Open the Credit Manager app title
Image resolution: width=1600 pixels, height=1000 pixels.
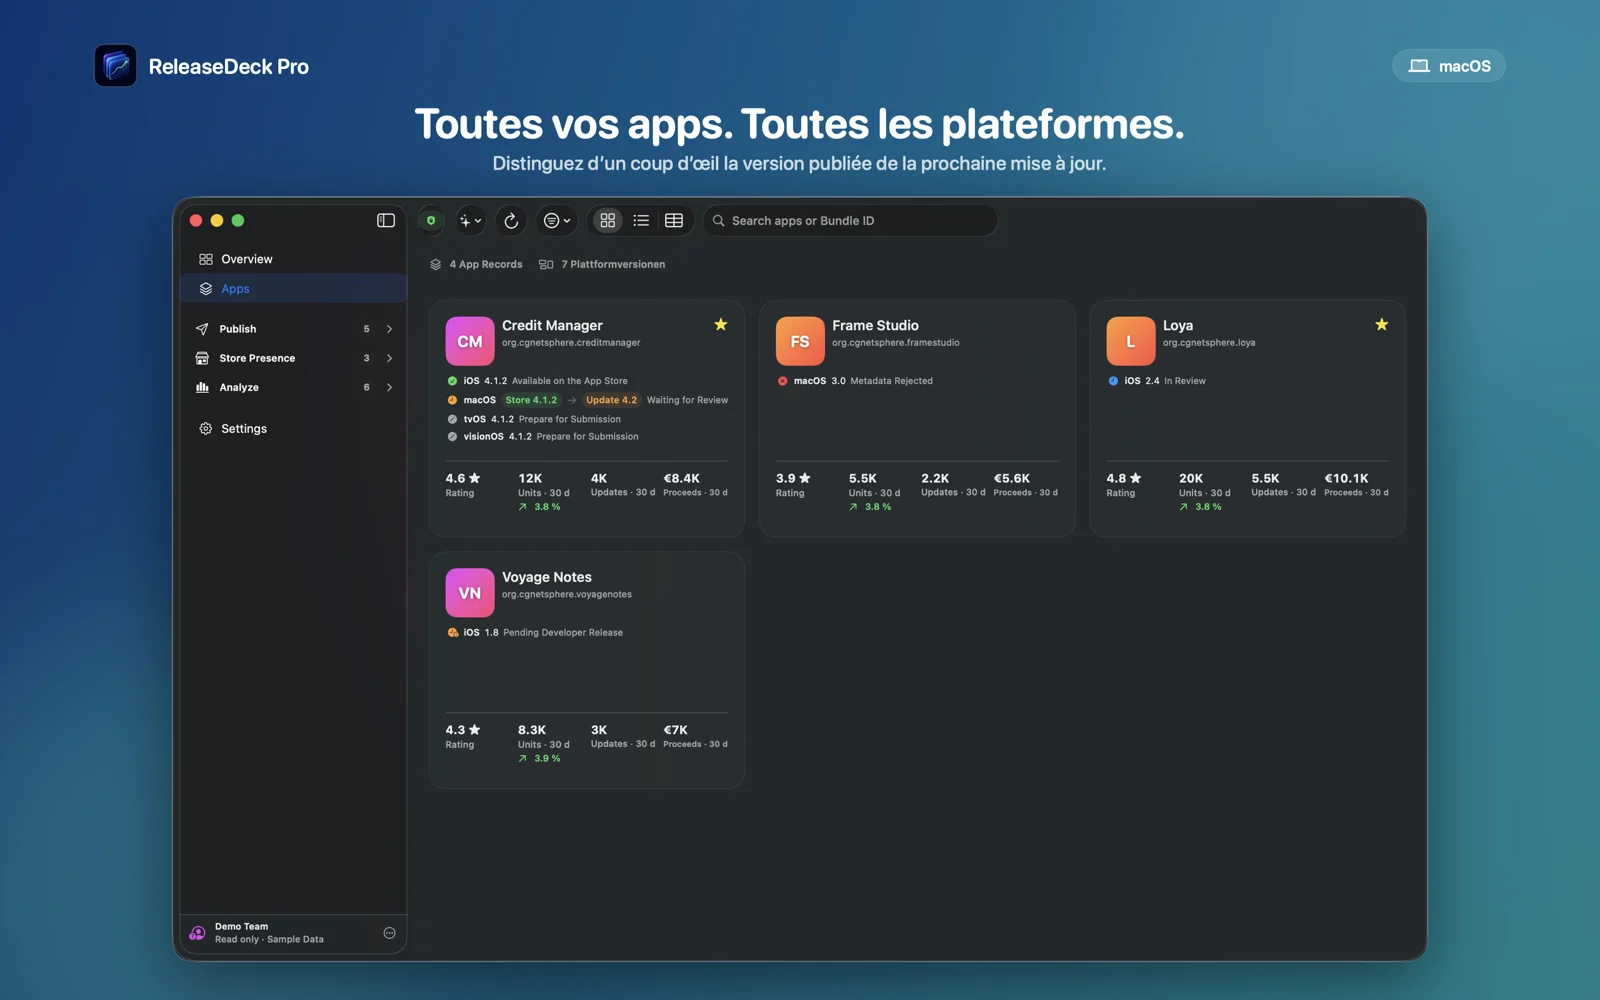tap(552, 325)
